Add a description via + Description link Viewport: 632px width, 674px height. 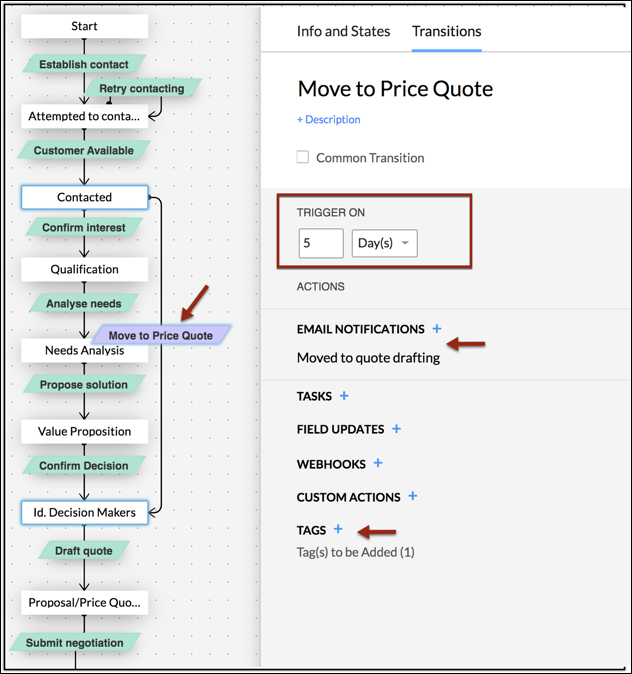pyautogui.click(x=328, y=119)
